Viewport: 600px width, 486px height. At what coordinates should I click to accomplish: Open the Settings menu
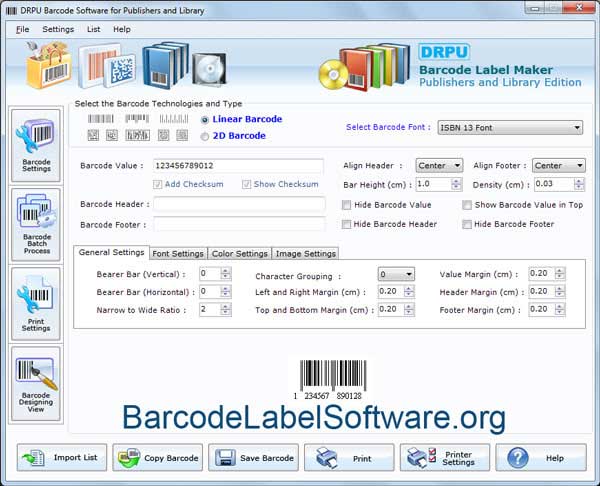click(x=58, y=29)
